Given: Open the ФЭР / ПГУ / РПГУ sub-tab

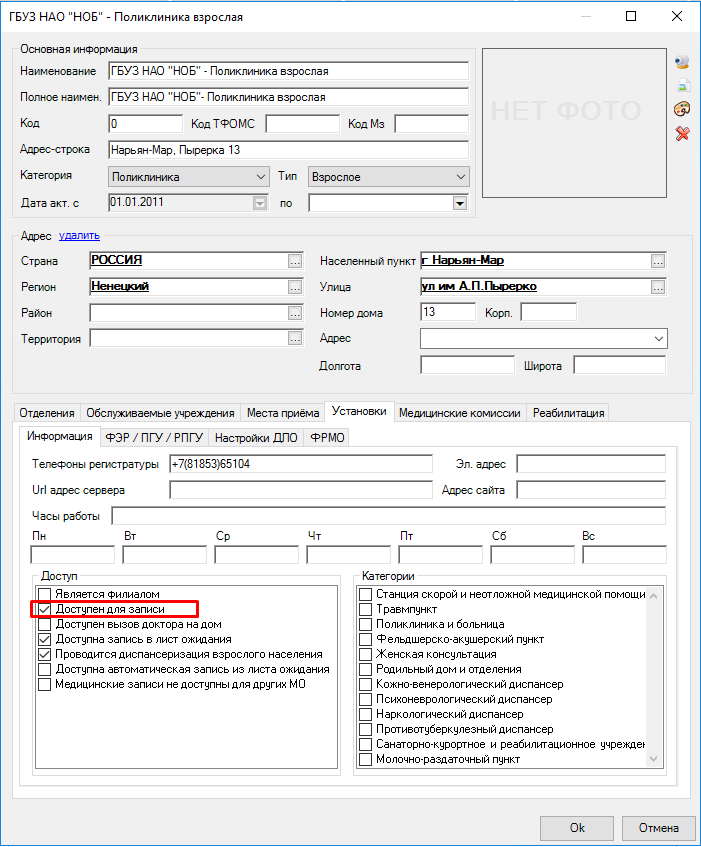Looking at the screenshot, I should [x=154, y=438].
